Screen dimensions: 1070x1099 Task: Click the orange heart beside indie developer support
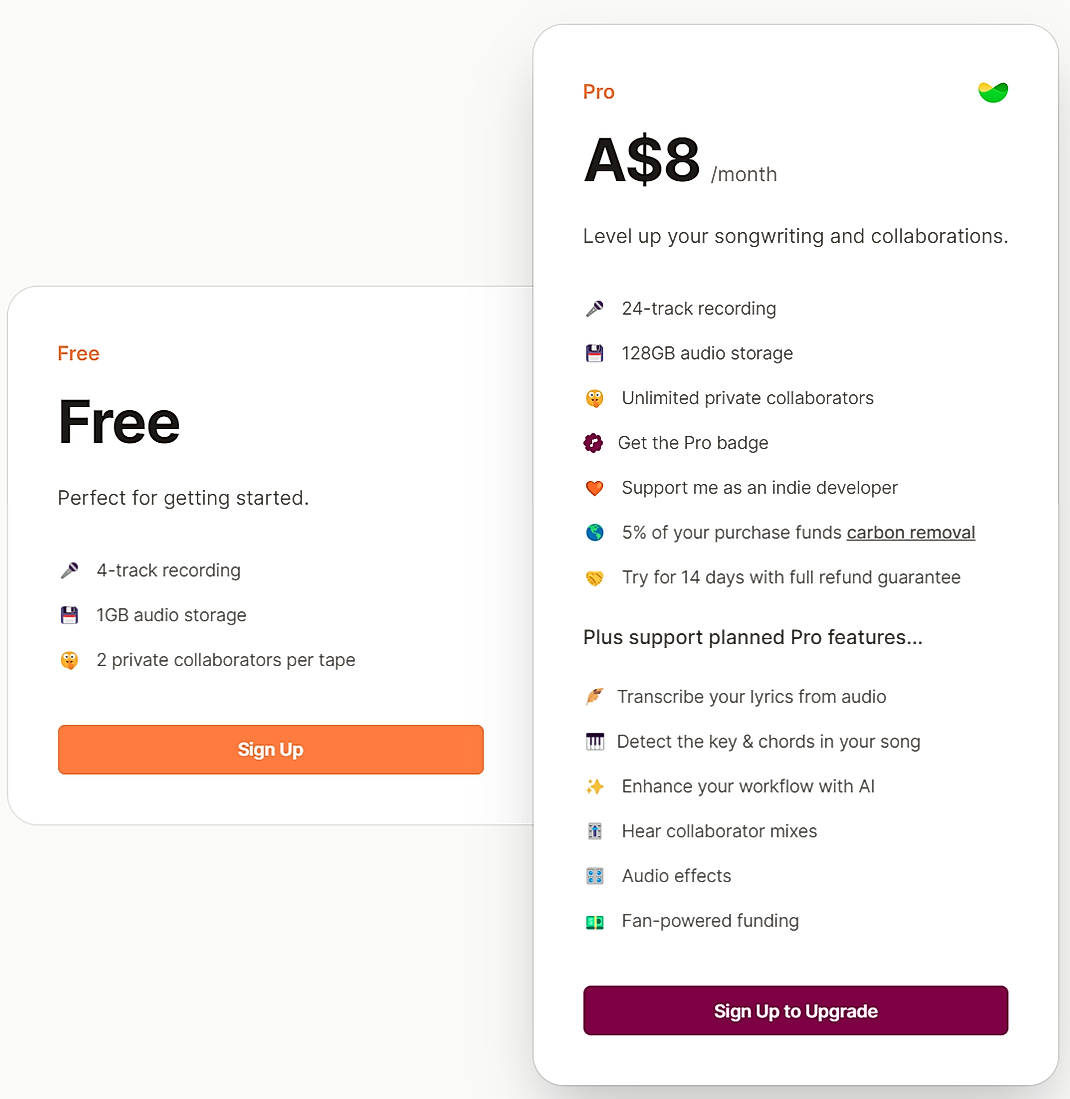(597, 488)
